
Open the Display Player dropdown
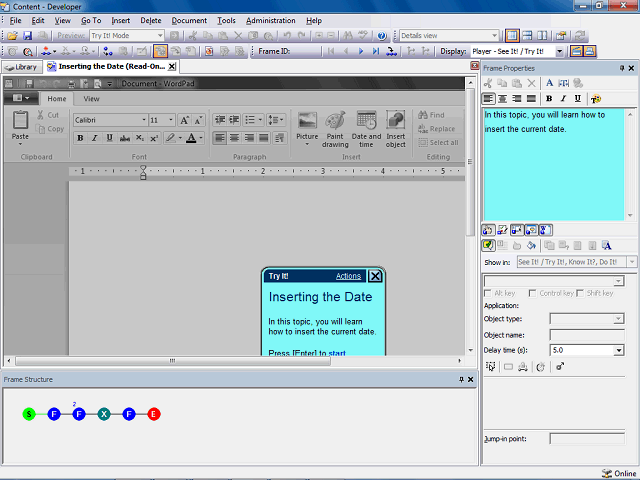tap(560, 51)
